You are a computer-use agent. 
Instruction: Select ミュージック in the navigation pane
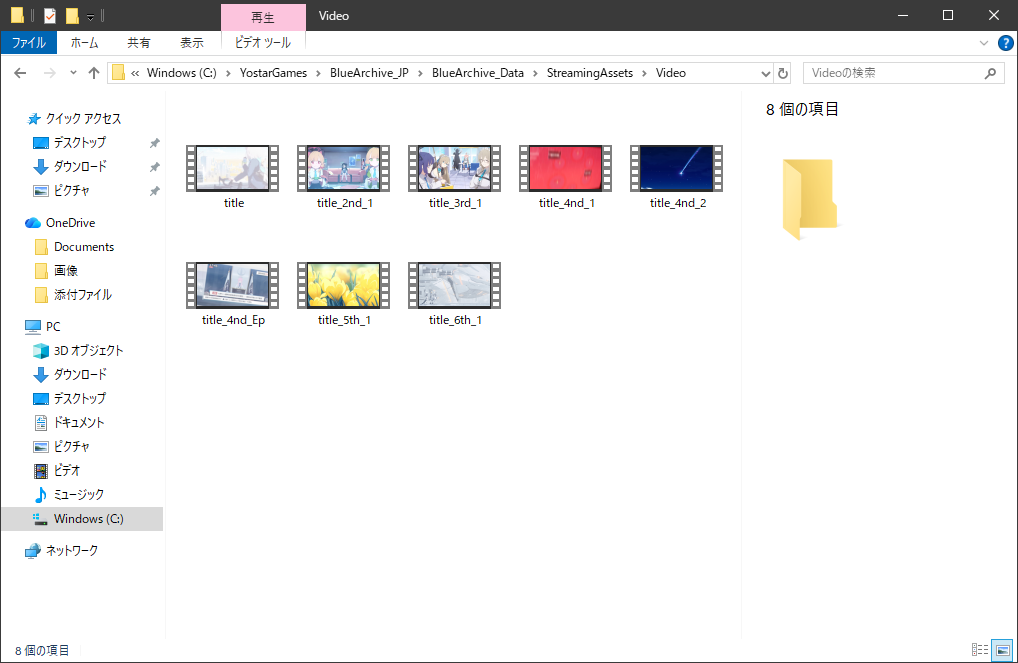(x=78, y=494)
